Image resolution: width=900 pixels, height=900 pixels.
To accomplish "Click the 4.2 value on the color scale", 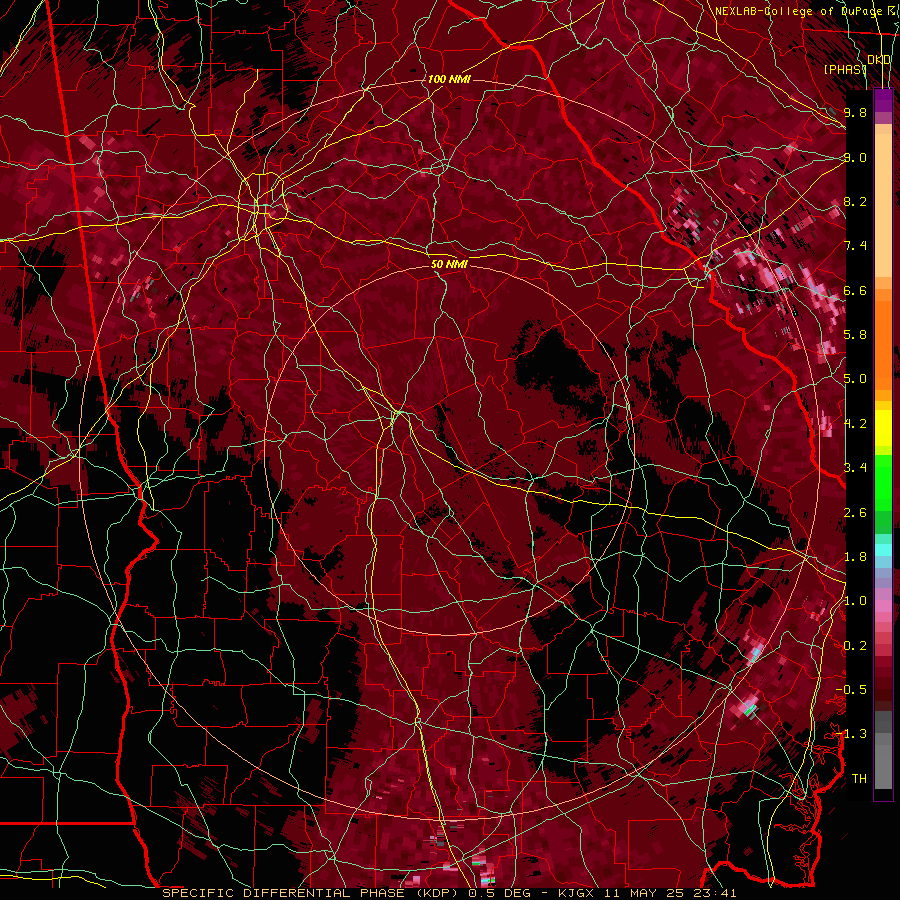I will tap(856, 423).
